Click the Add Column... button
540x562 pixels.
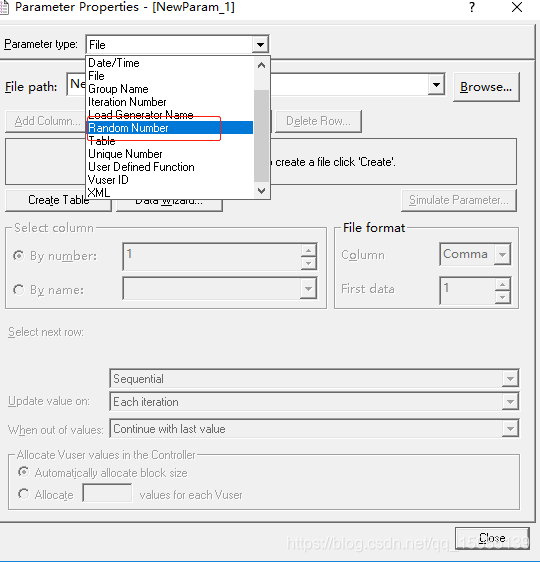click(47, 121)
